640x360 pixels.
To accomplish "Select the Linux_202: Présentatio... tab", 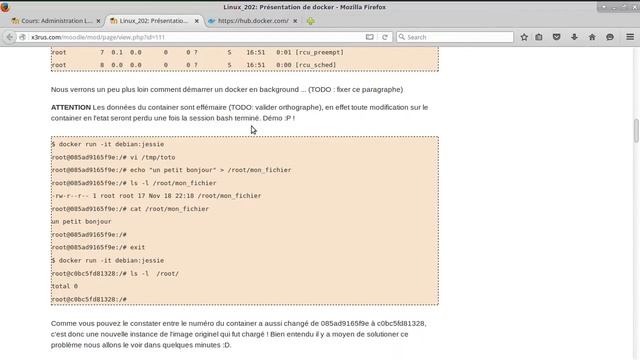I will coord(154,21).
